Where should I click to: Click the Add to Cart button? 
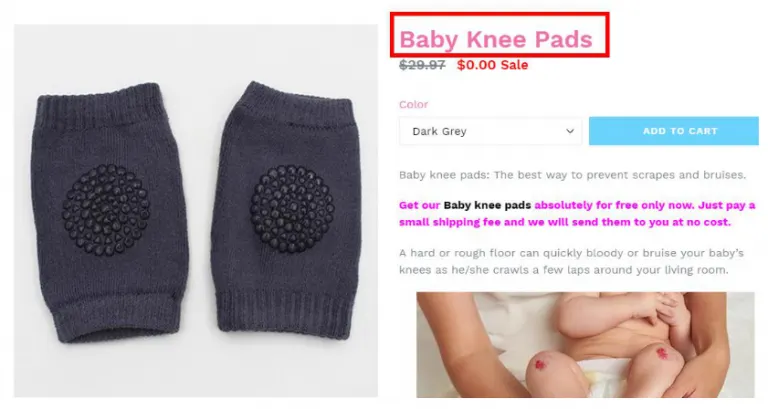pyautogui.click(x=673, y=131)
